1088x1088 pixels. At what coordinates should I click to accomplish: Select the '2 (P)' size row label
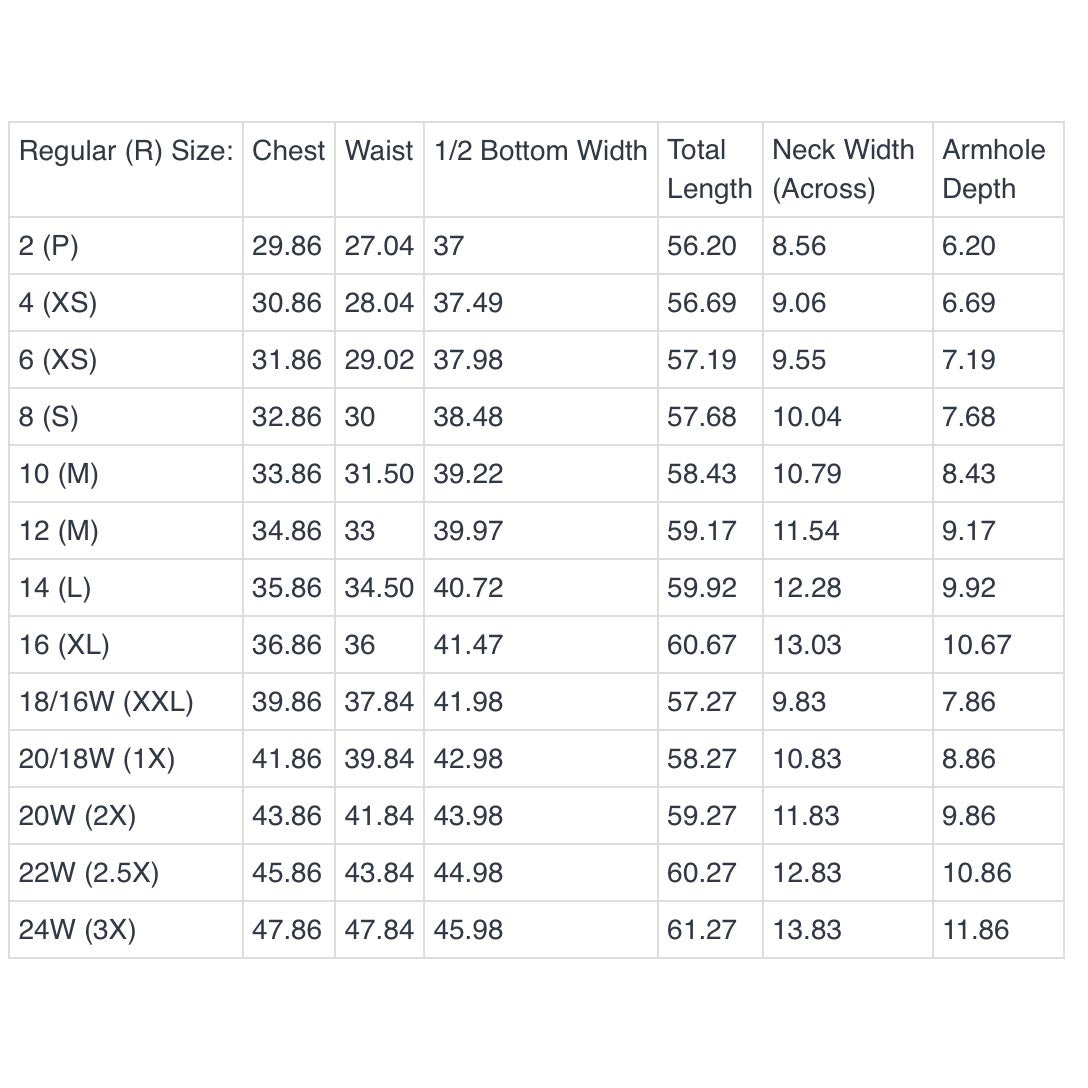coord(49,246)
